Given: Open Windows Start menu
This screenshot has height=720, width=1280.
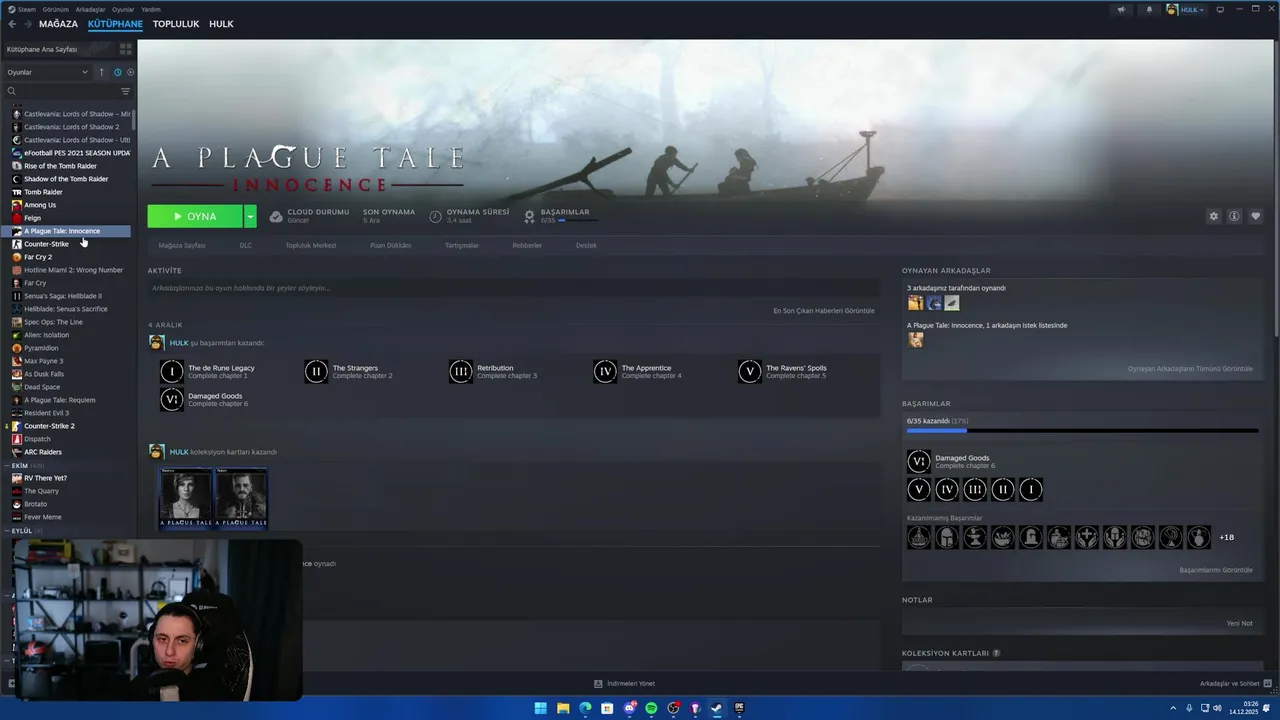Looking at the screenshot, I should click(x=541, y=708).
